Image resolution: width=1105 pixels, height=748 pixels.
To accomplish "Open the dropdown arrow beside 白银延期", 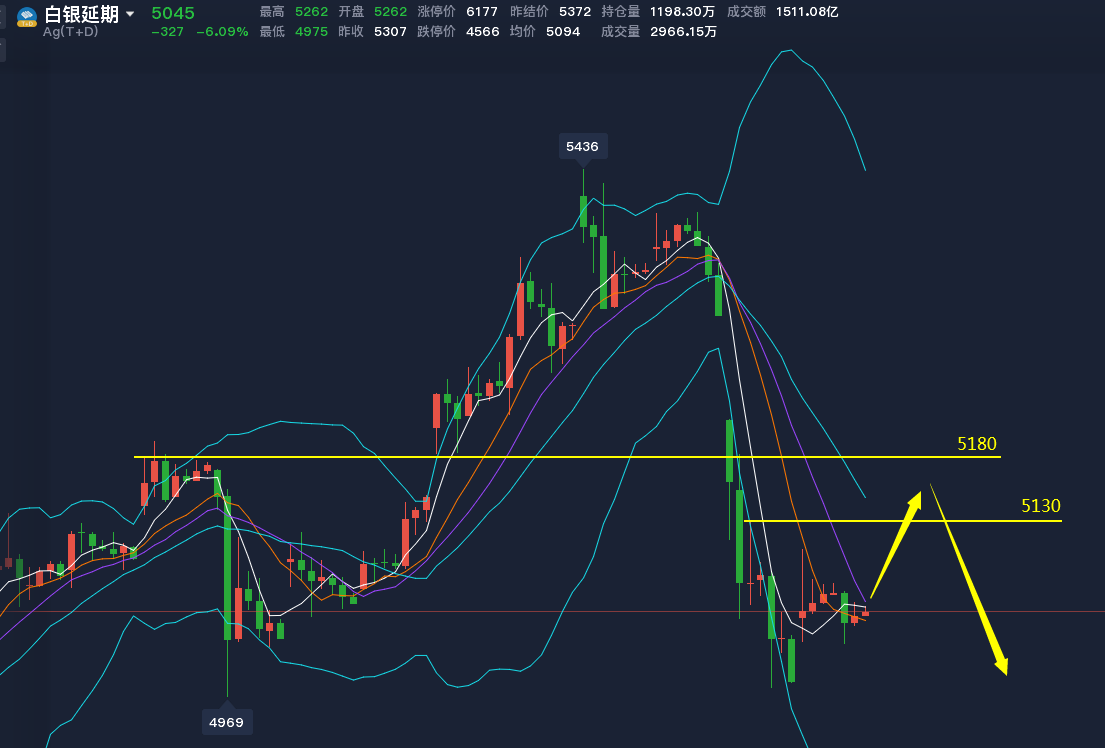I will [x=130, y=13].
